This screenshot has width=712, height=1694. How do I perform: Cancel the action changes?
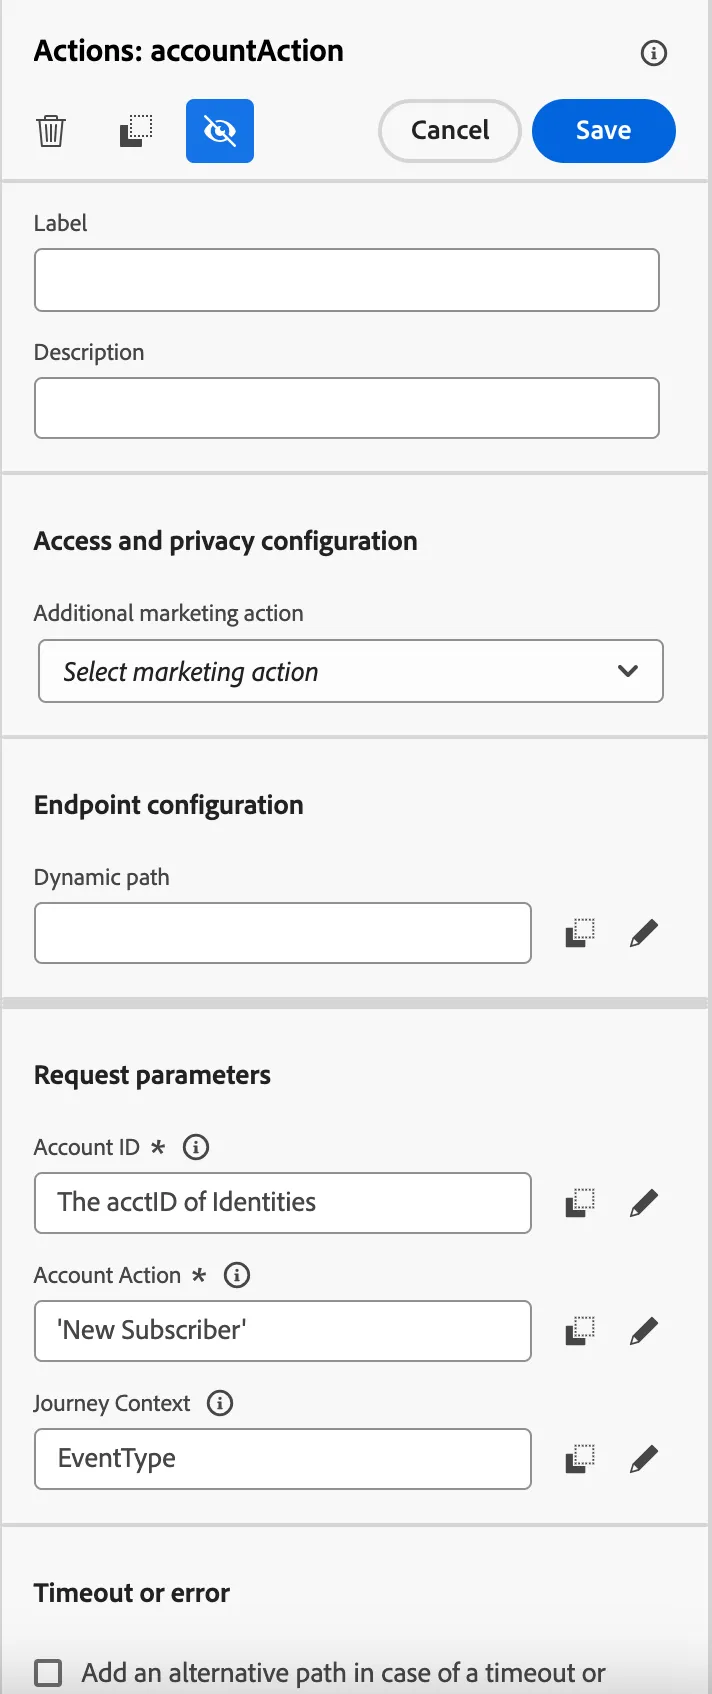pyautogui.click(x=450, y=131)
